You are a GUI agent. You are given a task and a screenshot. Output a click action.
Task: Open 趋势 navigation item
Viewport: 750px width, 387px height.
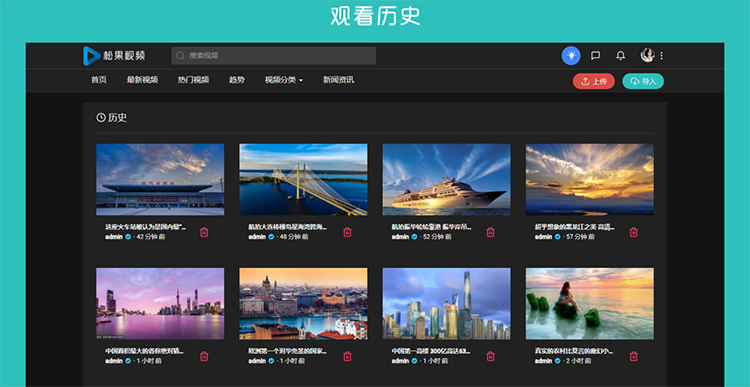(x=237, y=80)
